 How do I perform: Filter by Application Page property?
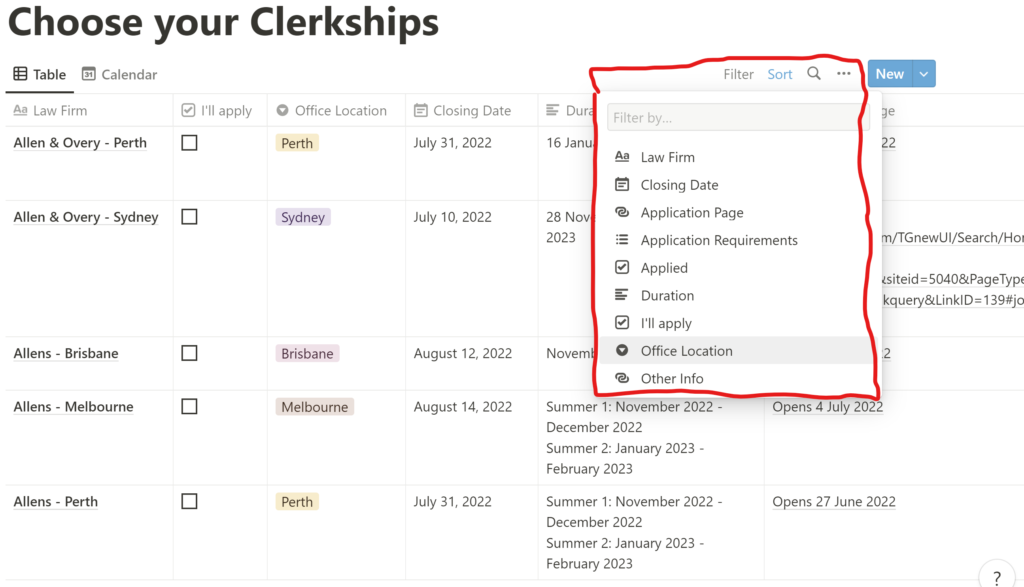(734, 212)
